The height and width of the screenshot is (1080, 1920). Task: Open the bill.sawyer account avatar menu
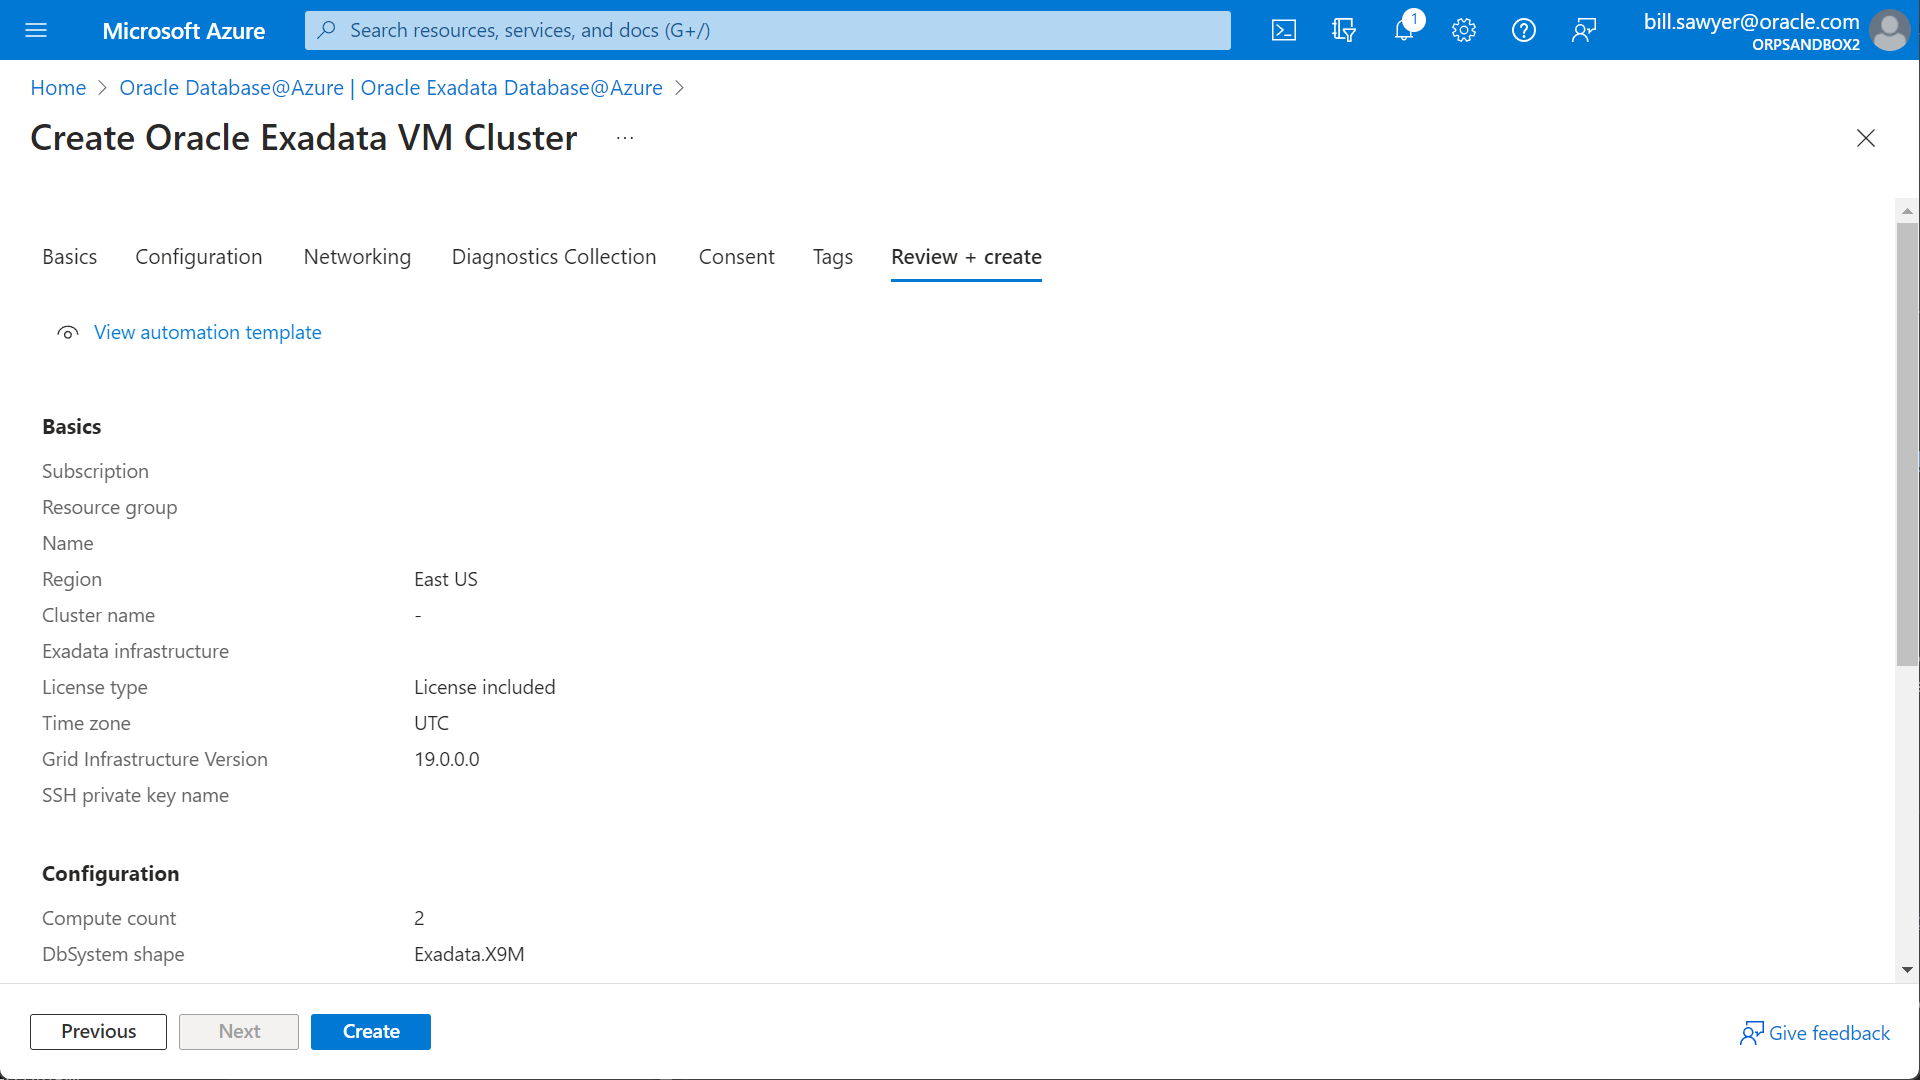tap(1889, 30)
